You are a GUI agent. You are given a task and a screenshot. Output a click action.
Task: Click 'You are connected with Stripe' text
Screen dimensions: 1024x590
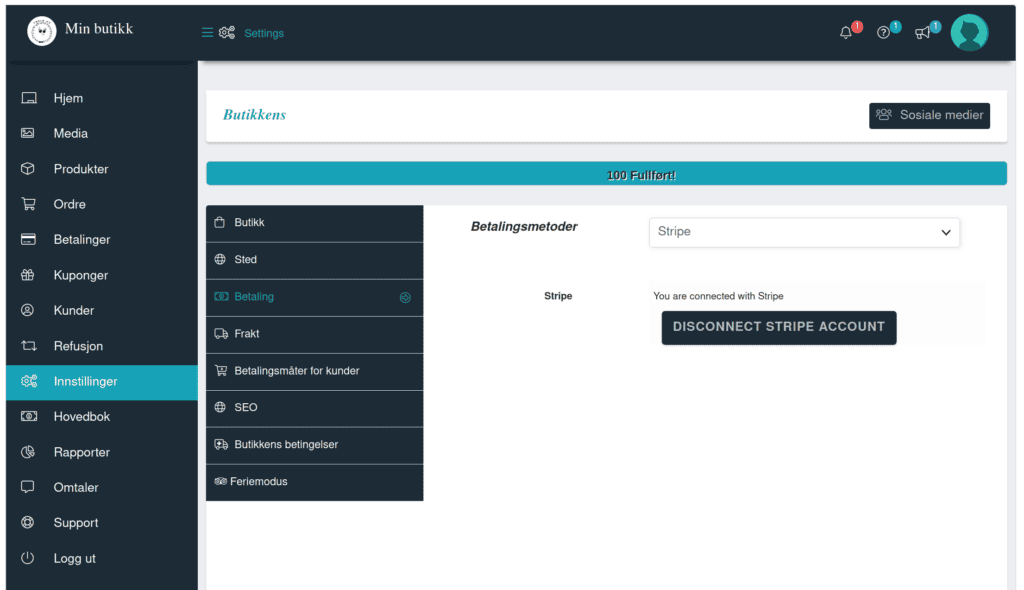pos(718,296)
